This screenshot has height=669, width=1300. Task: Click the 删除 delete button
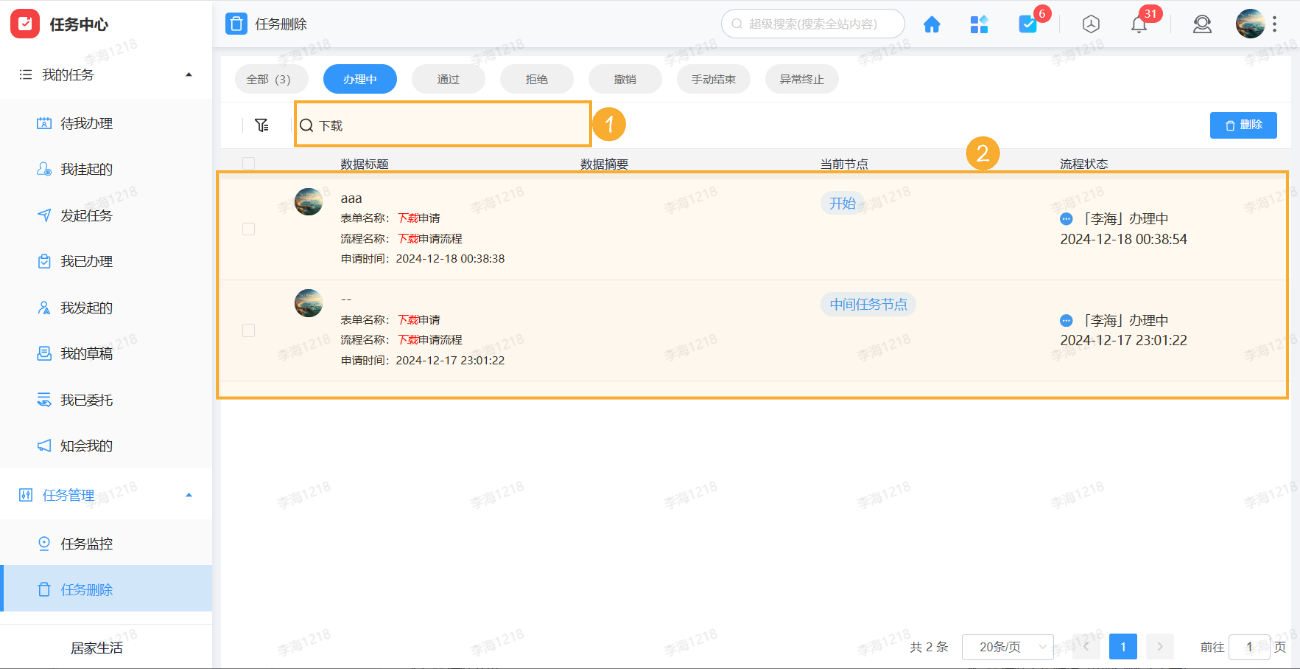(1243, 124)
